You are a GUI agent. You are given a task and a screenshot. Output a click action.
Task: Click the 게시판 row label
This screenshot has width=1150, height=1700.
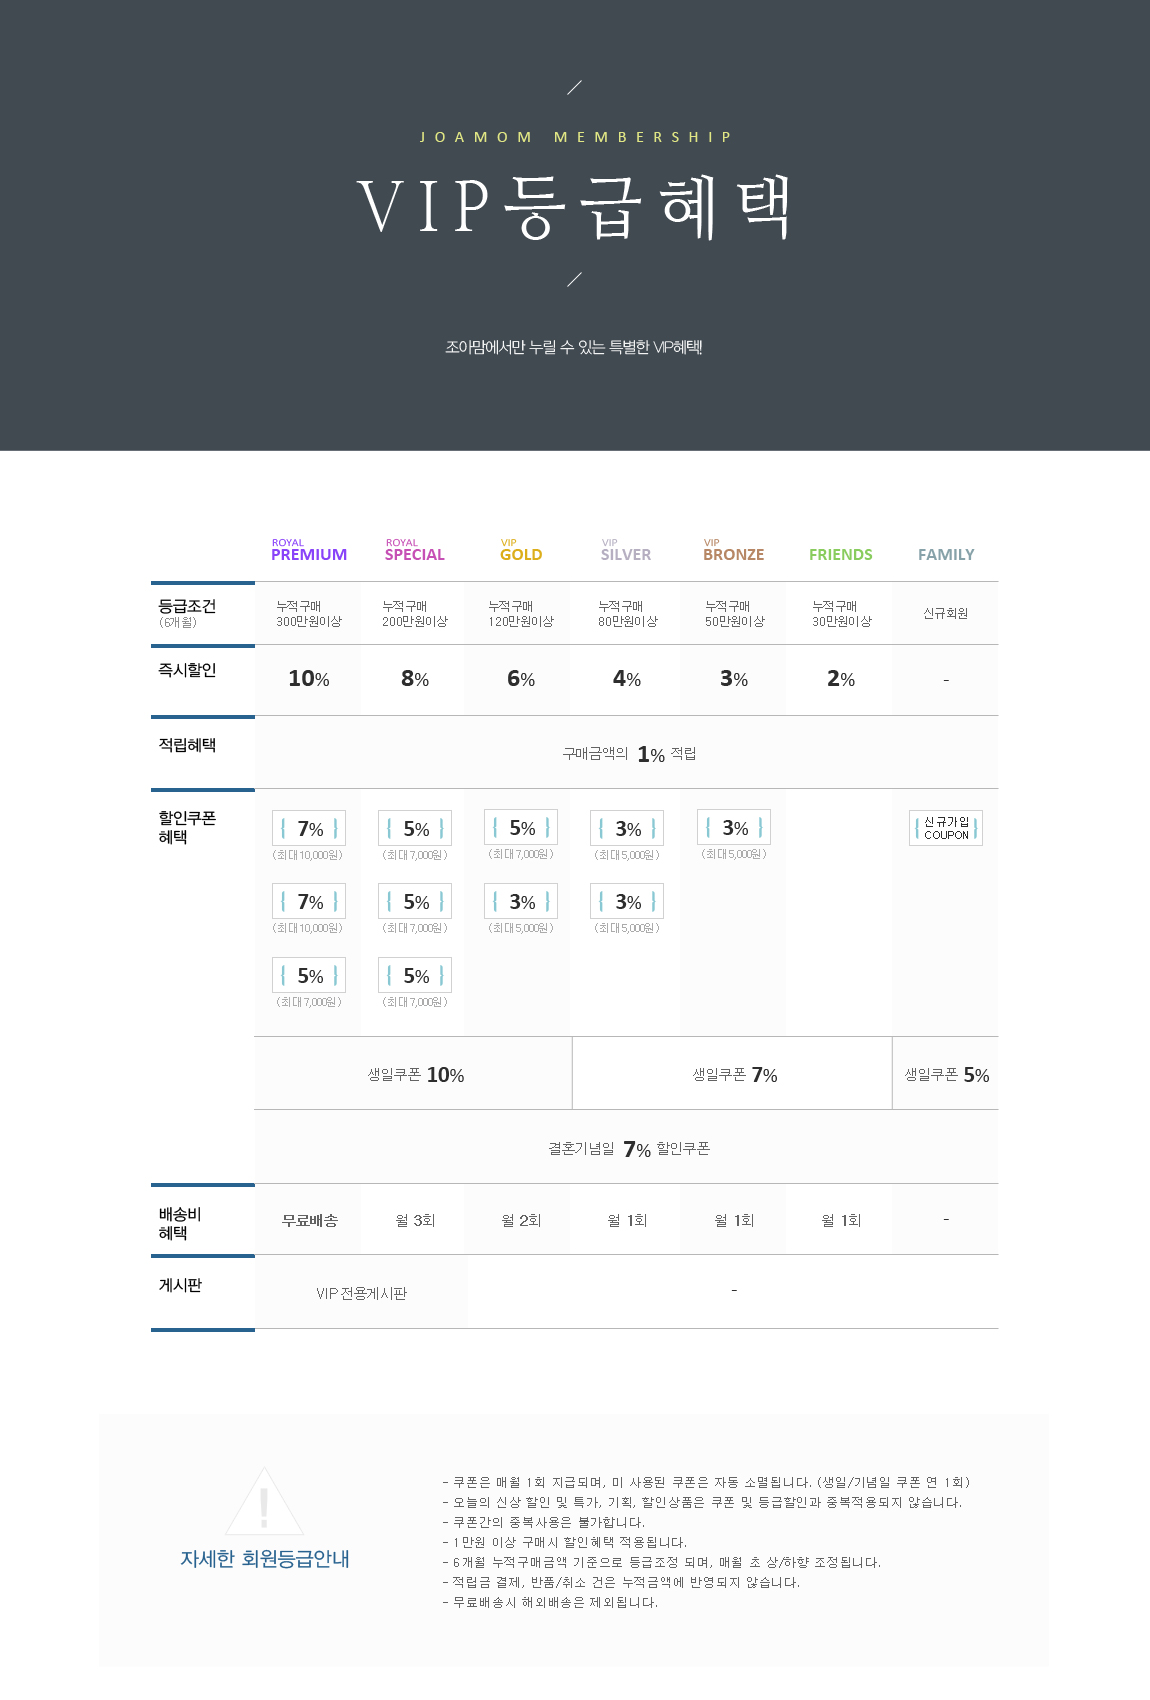(180, 1285)
